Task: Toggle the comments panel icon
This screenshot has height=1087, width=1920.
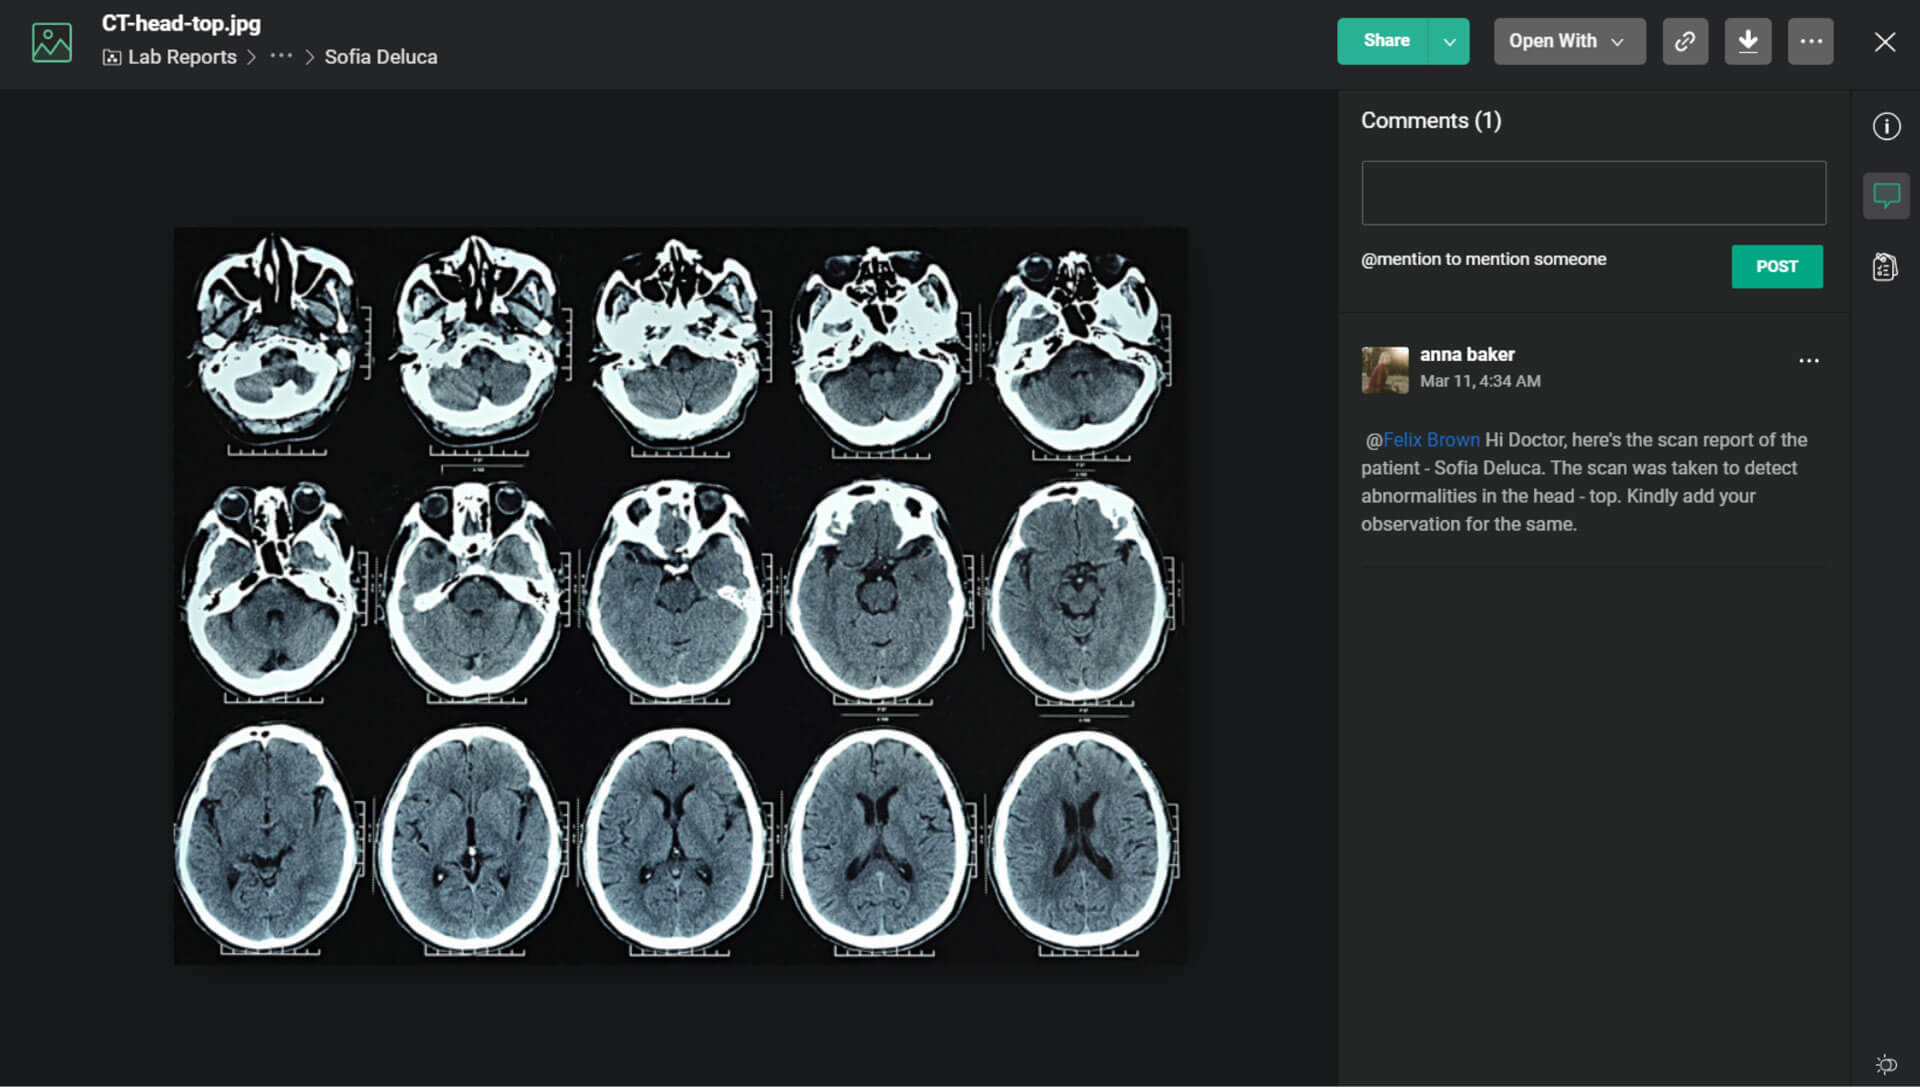Action: 1886,195
